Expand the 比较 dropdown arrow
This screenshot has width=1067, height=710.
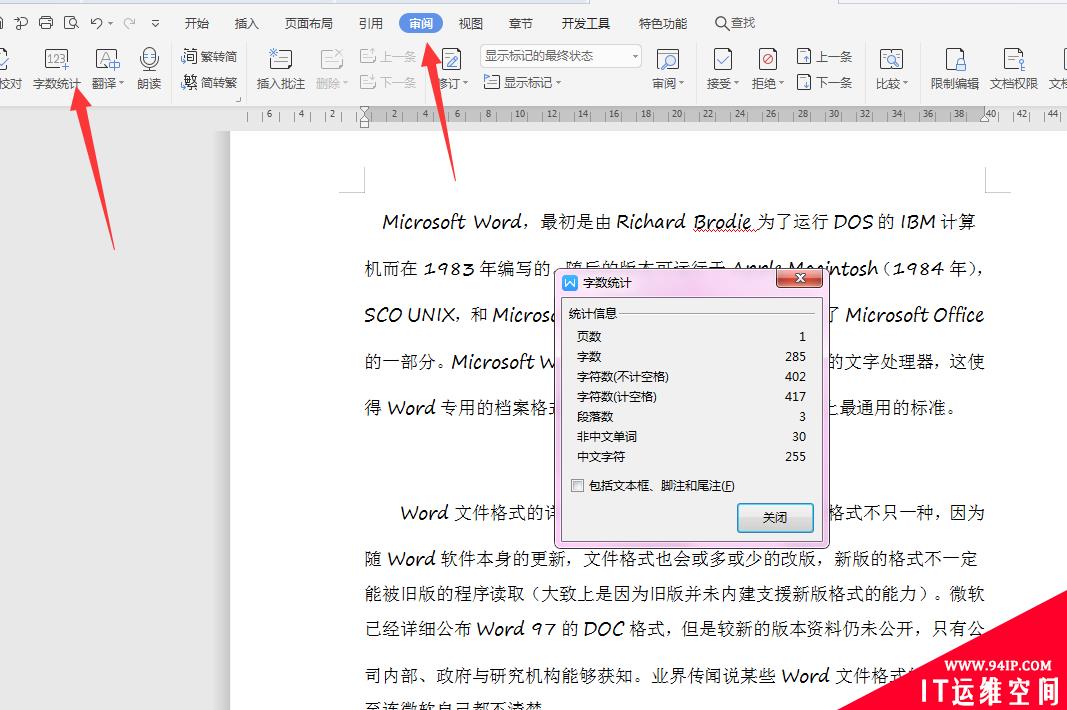click(906, 83)
